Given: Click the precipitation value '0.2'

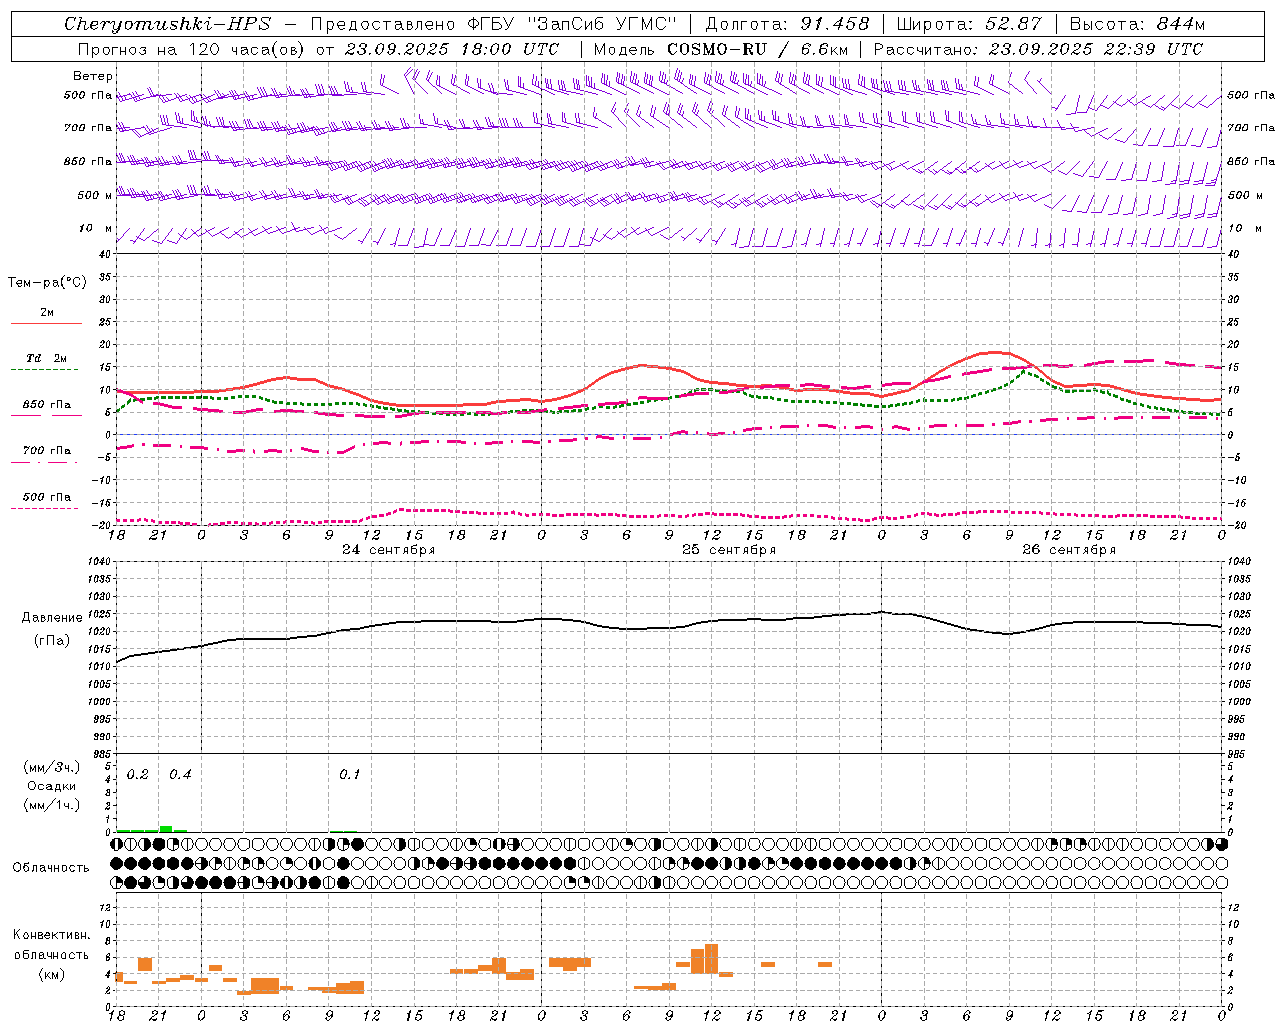Looking at the screenshot, I should [x=138, y=775].
